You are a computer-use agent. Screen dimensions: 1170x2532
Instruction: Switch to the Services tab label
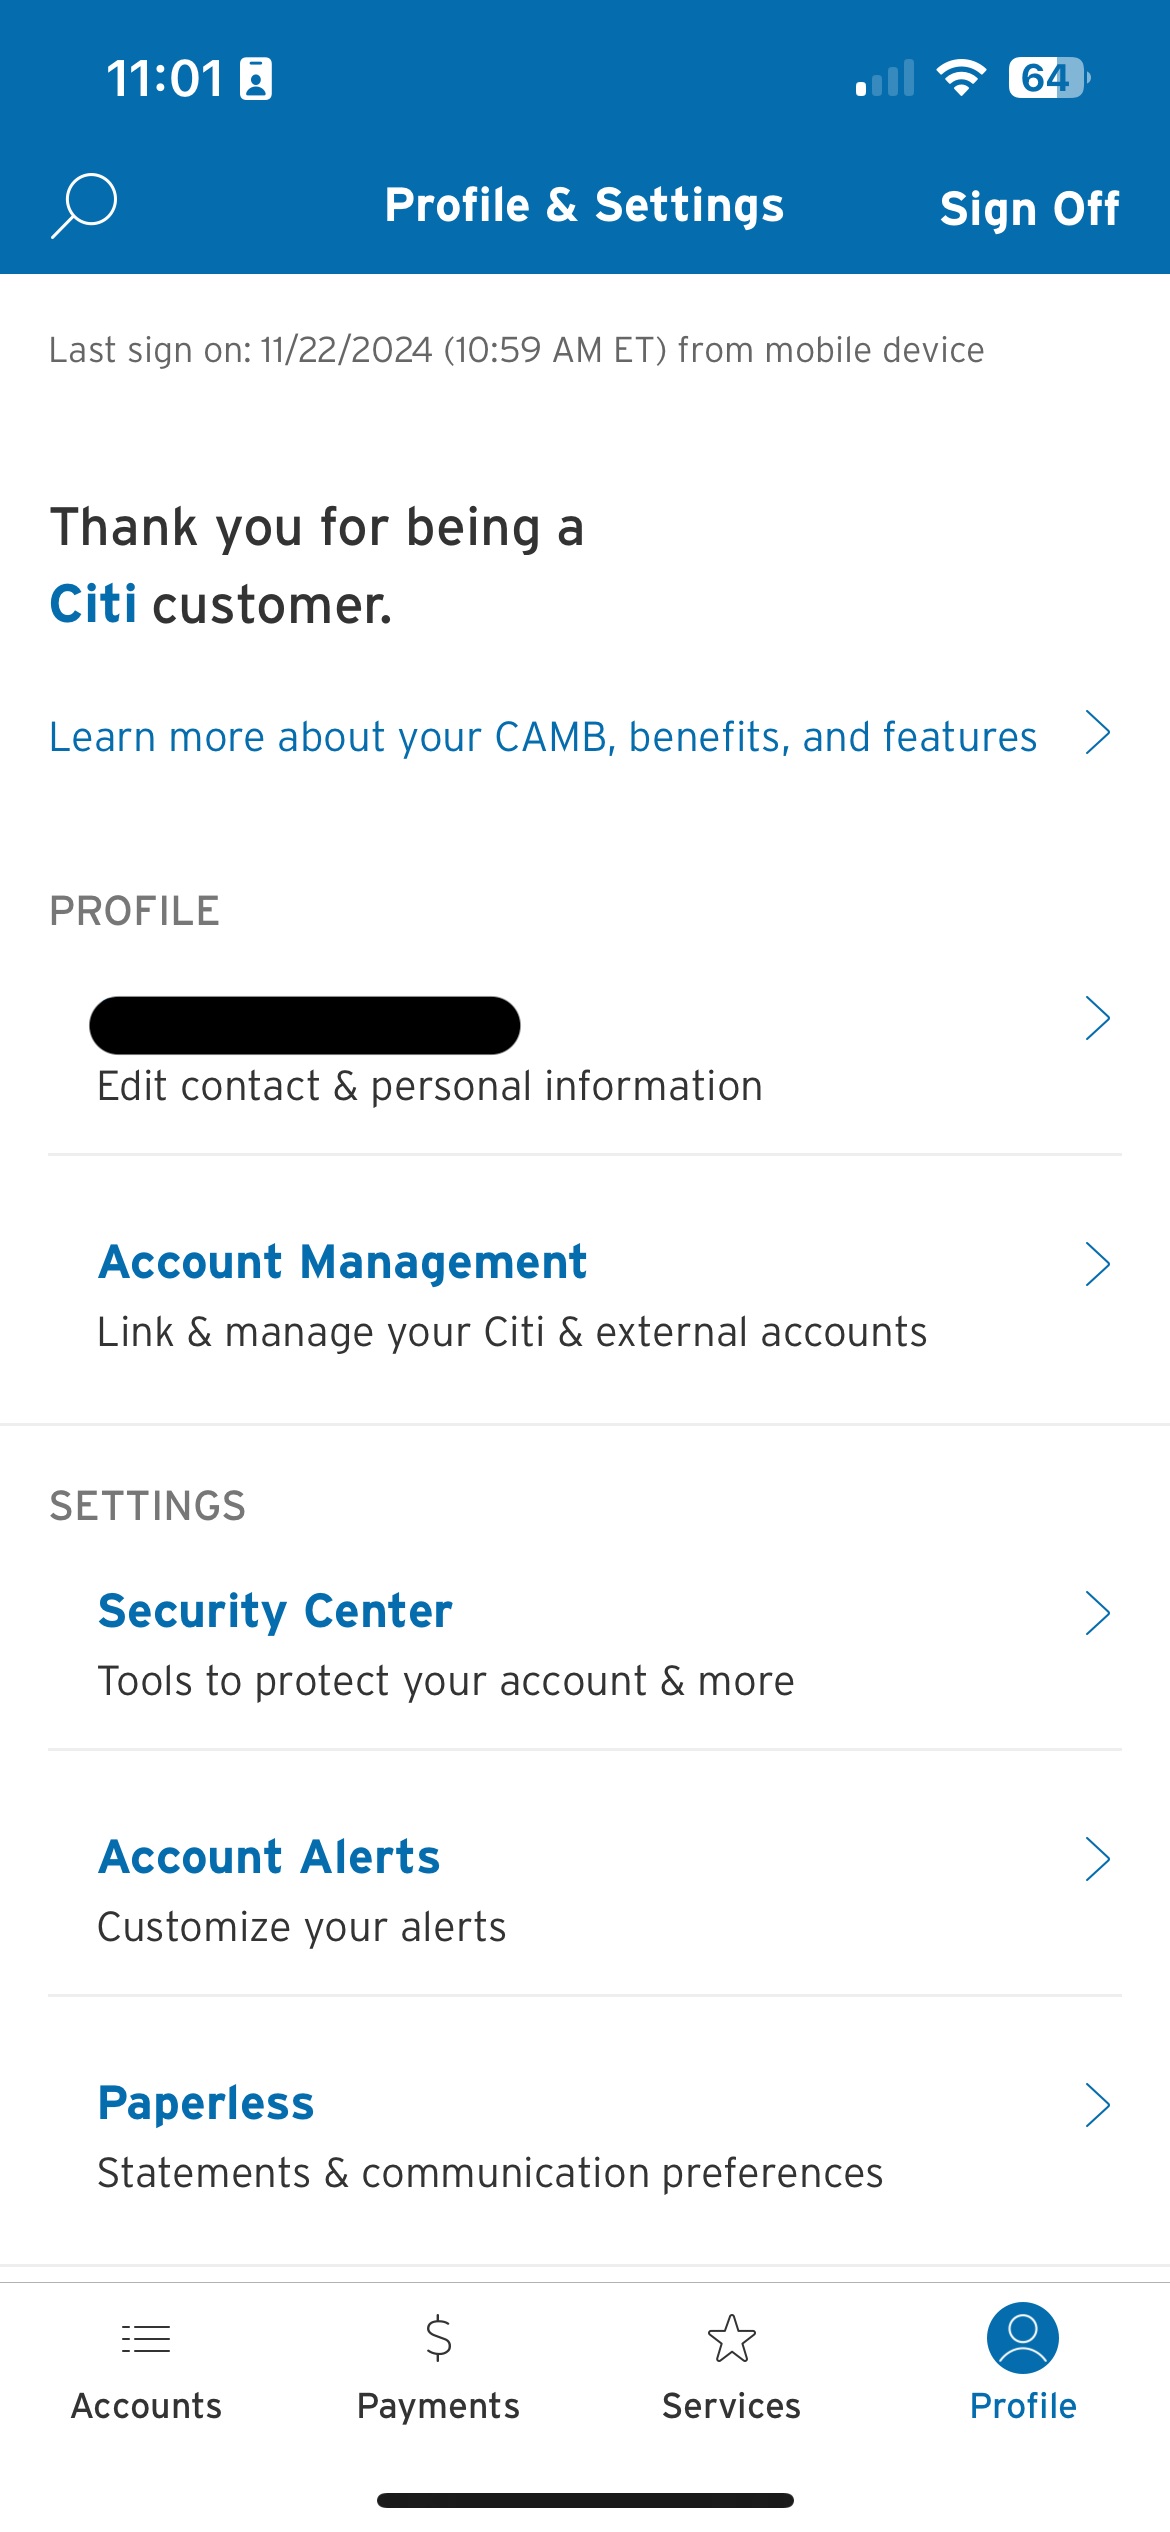(x=731, y=2406)
